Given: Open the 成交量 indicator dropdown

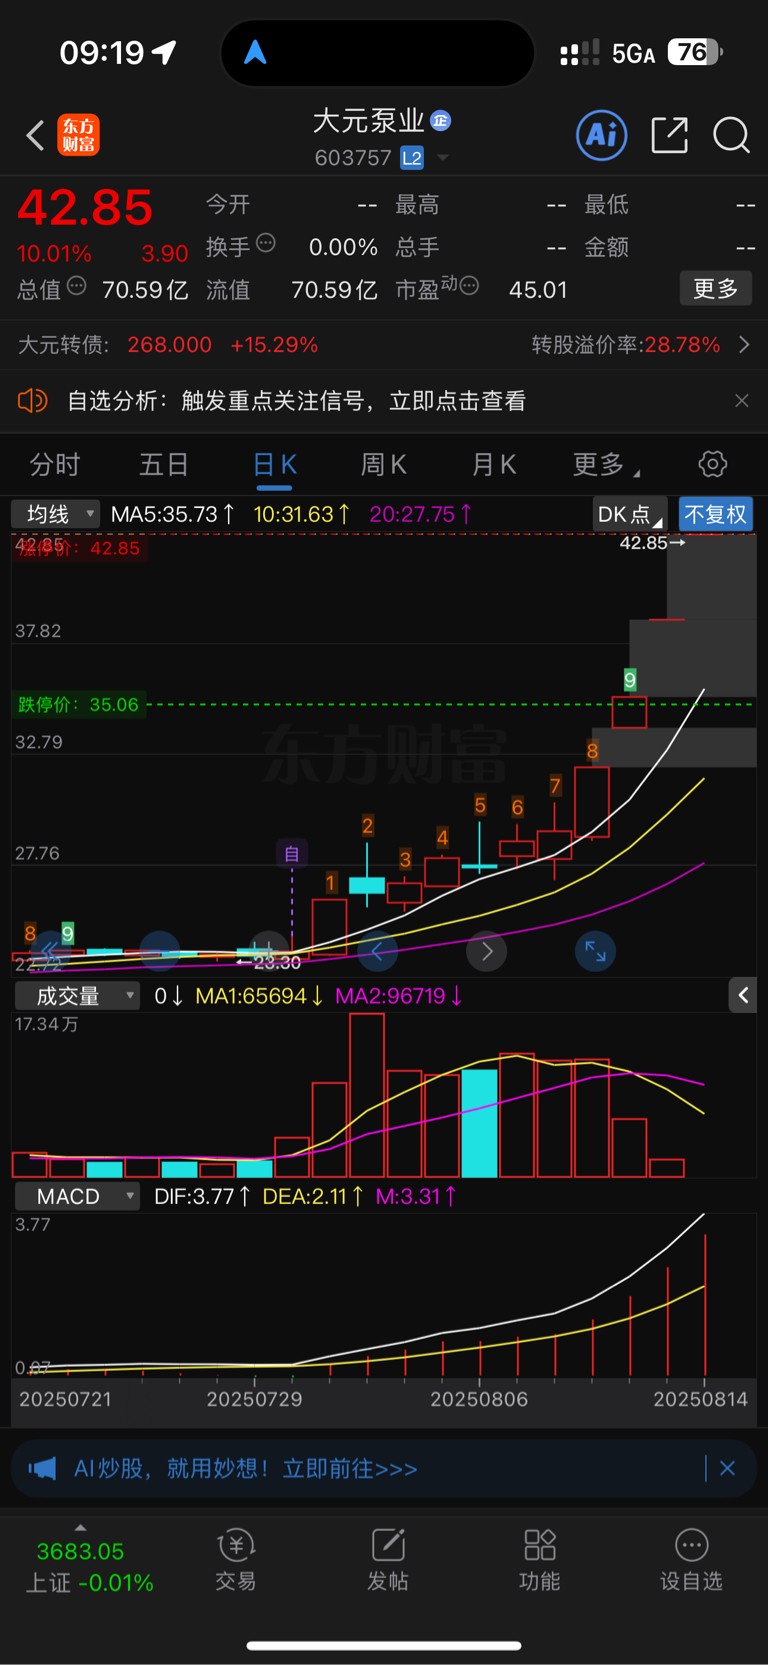Looking at the screenshot, I should [x=77, y=996].
